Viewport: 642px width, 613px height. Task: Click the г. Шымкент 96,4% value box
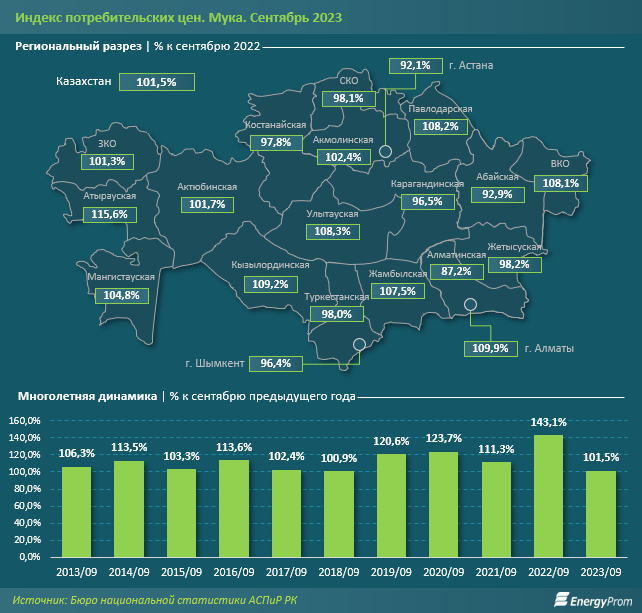point(276,364)
